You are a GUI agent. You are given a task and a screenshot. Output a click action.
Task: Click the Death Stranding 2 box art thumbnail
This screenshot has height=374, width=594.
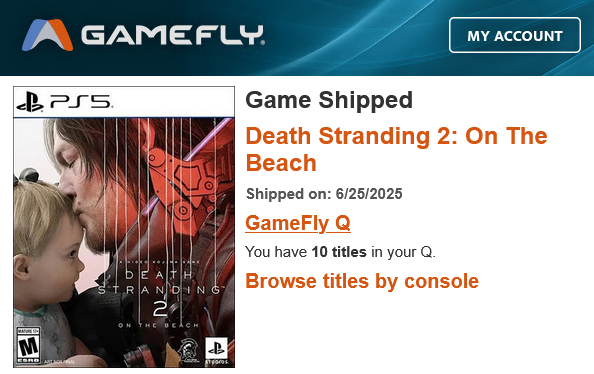124,227
